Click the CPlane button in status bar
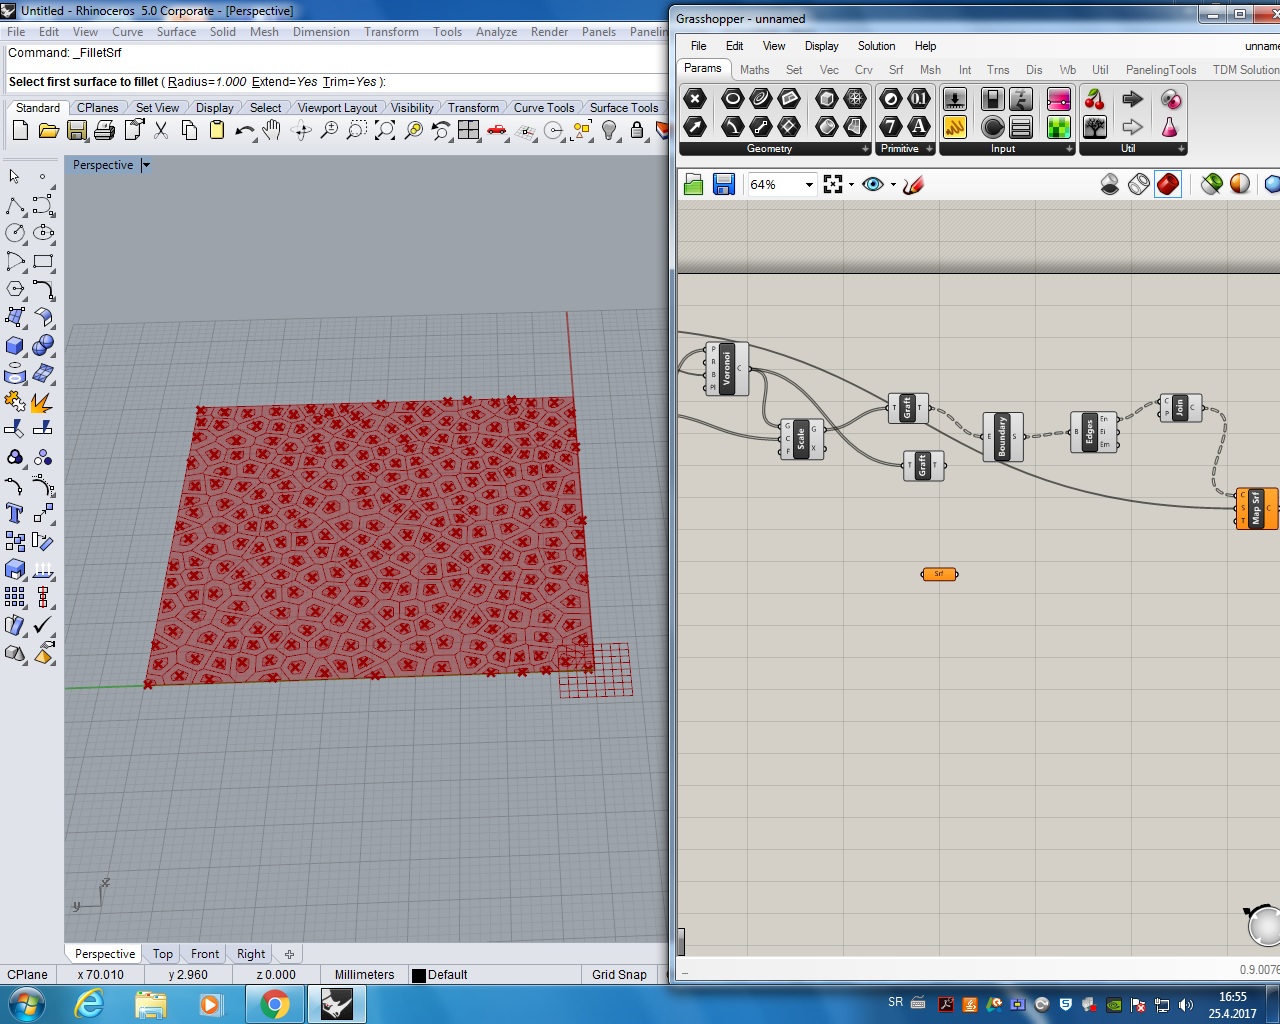Screen dimensions: 1280x1024 (x=27, y=974)
